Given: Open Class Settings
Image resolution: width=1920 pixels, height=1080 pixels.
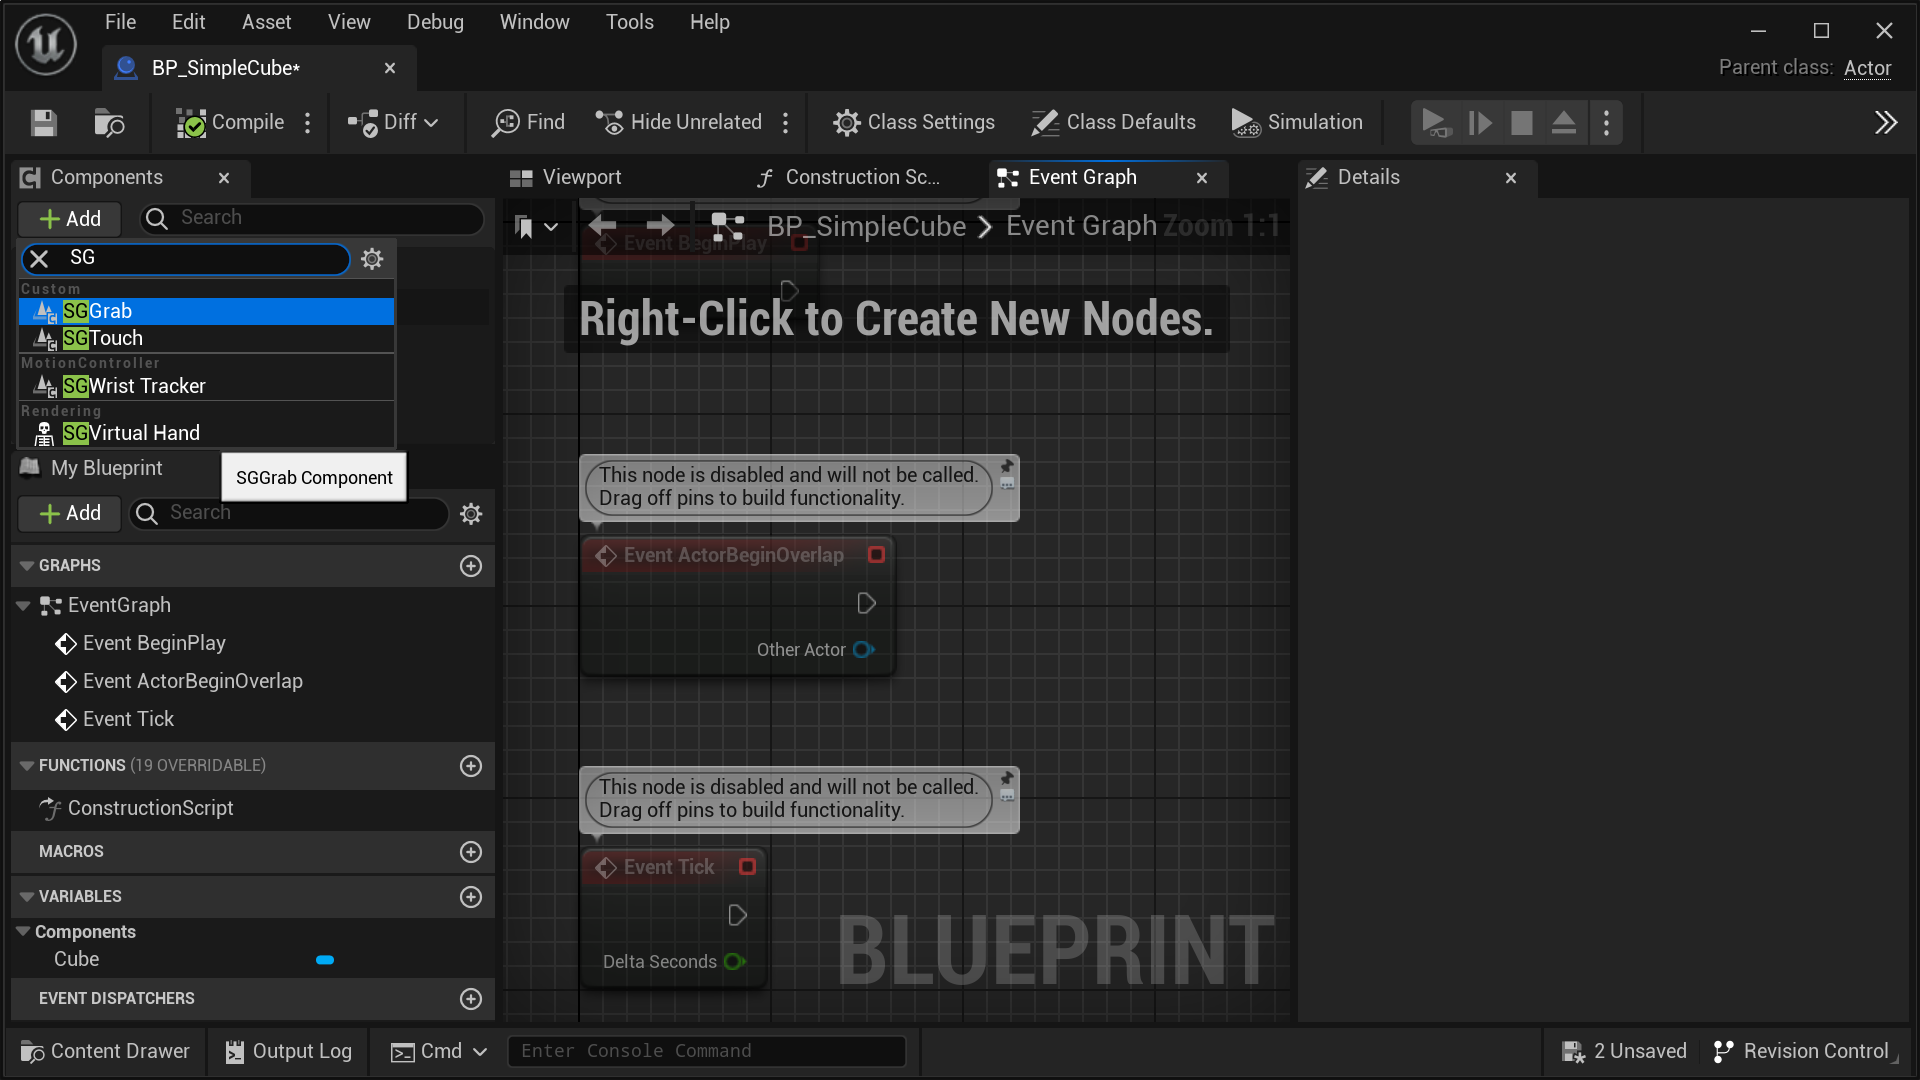Looking at the screenshot, I should [913, 122].
